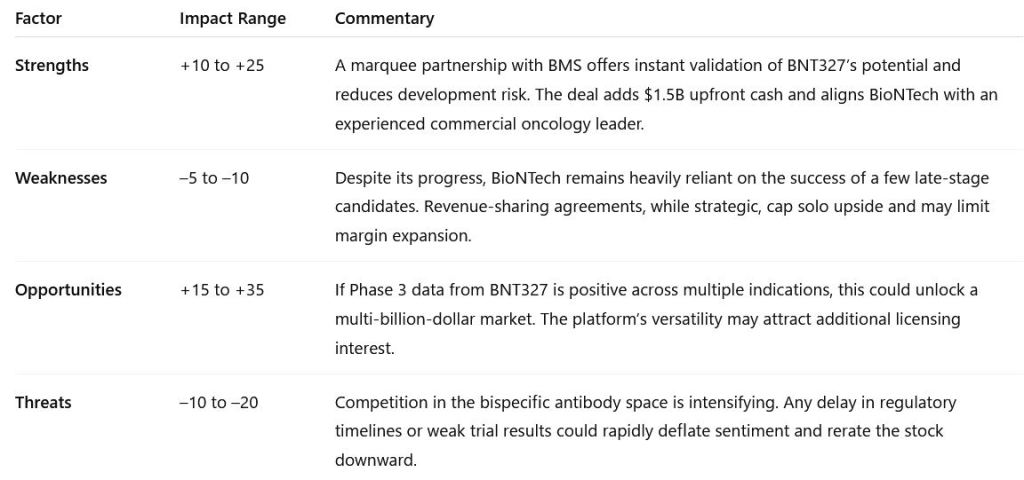Select the Threats row label
Image resolution: width=1024 pixels, height=480 pixels.
point(43,402)
